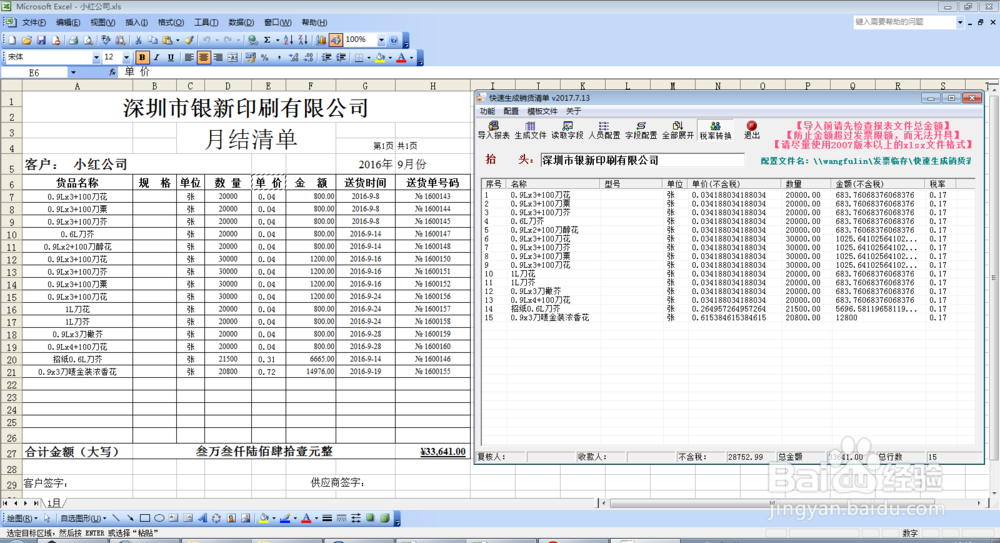The width and height of the screenshot is (1000, 543).
Task: Click the Format Painter brush icon
Action: pos(189,40)
